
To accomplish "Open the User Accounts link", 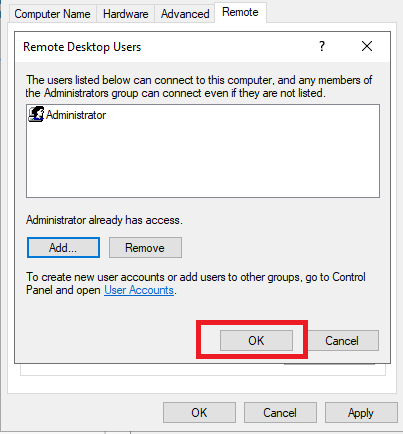I will [139, 290].
